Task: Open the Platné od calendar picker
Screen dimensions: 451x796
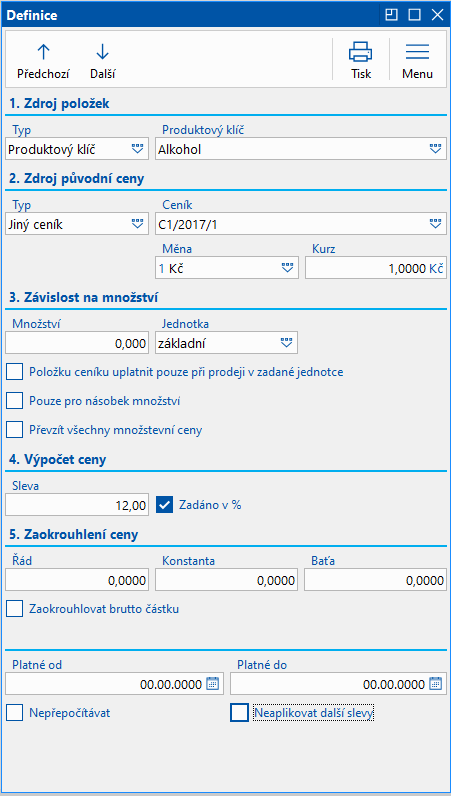Action: click(x=212, y=684)
